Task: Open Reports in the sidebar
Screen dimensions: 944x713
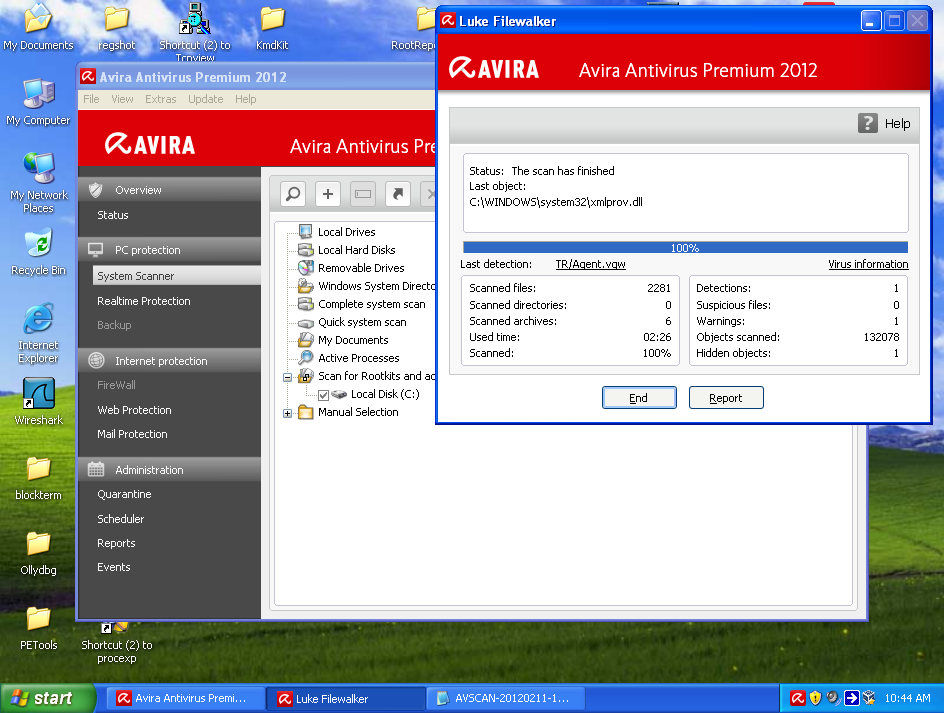Action: click(x=116, y=543)
